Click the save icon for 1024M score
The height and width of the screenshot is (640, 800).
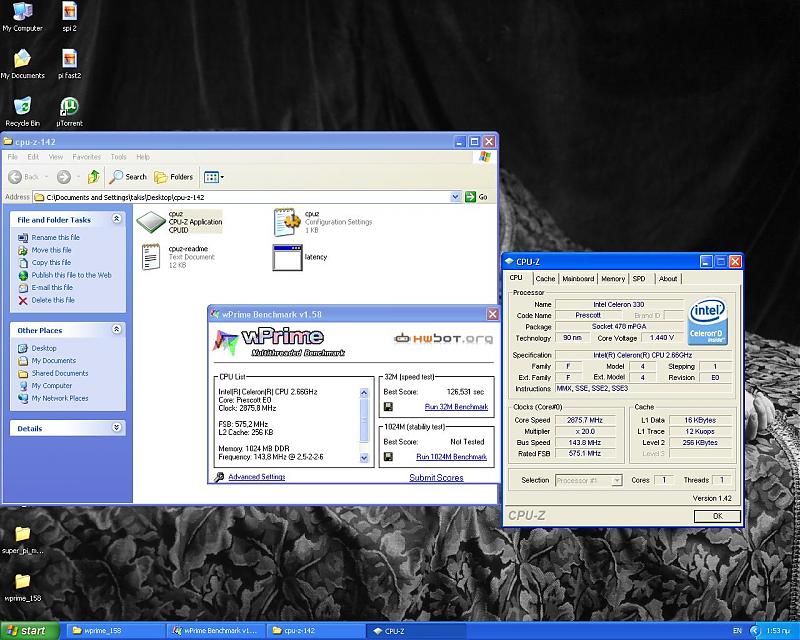click(388, 456)
